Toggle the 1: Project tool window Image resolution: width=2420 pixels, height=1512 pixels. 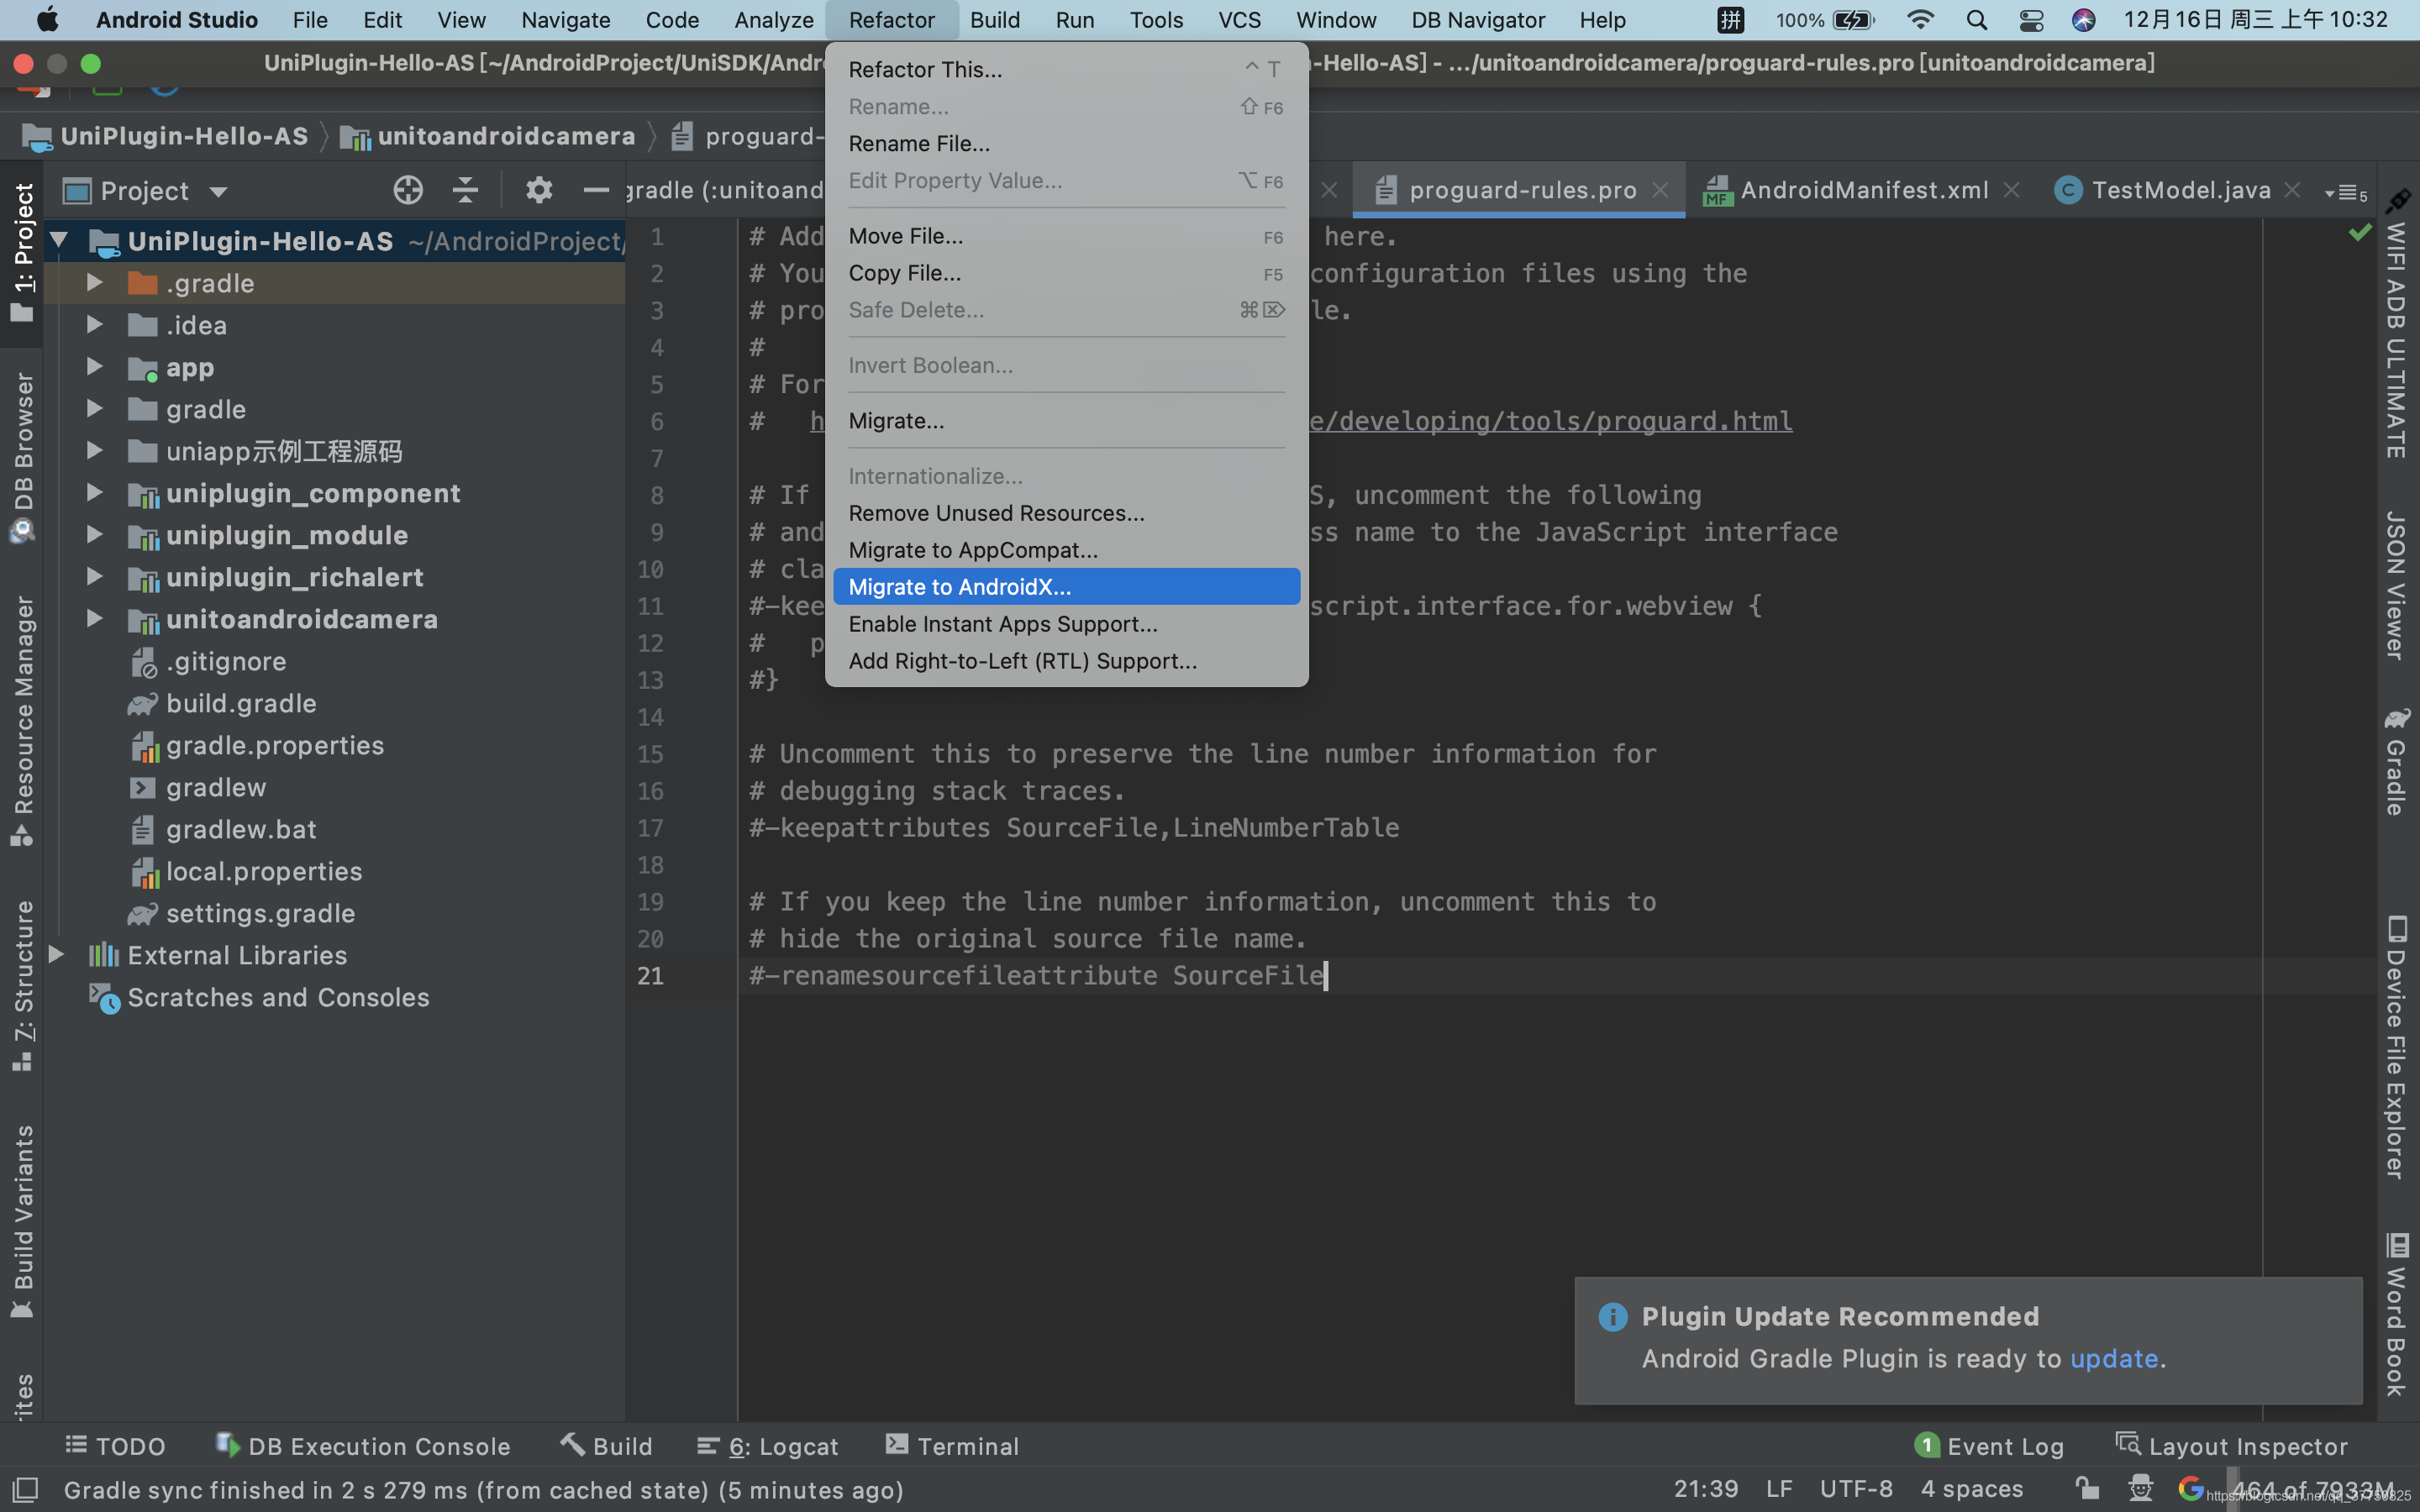tap(22, 252)
